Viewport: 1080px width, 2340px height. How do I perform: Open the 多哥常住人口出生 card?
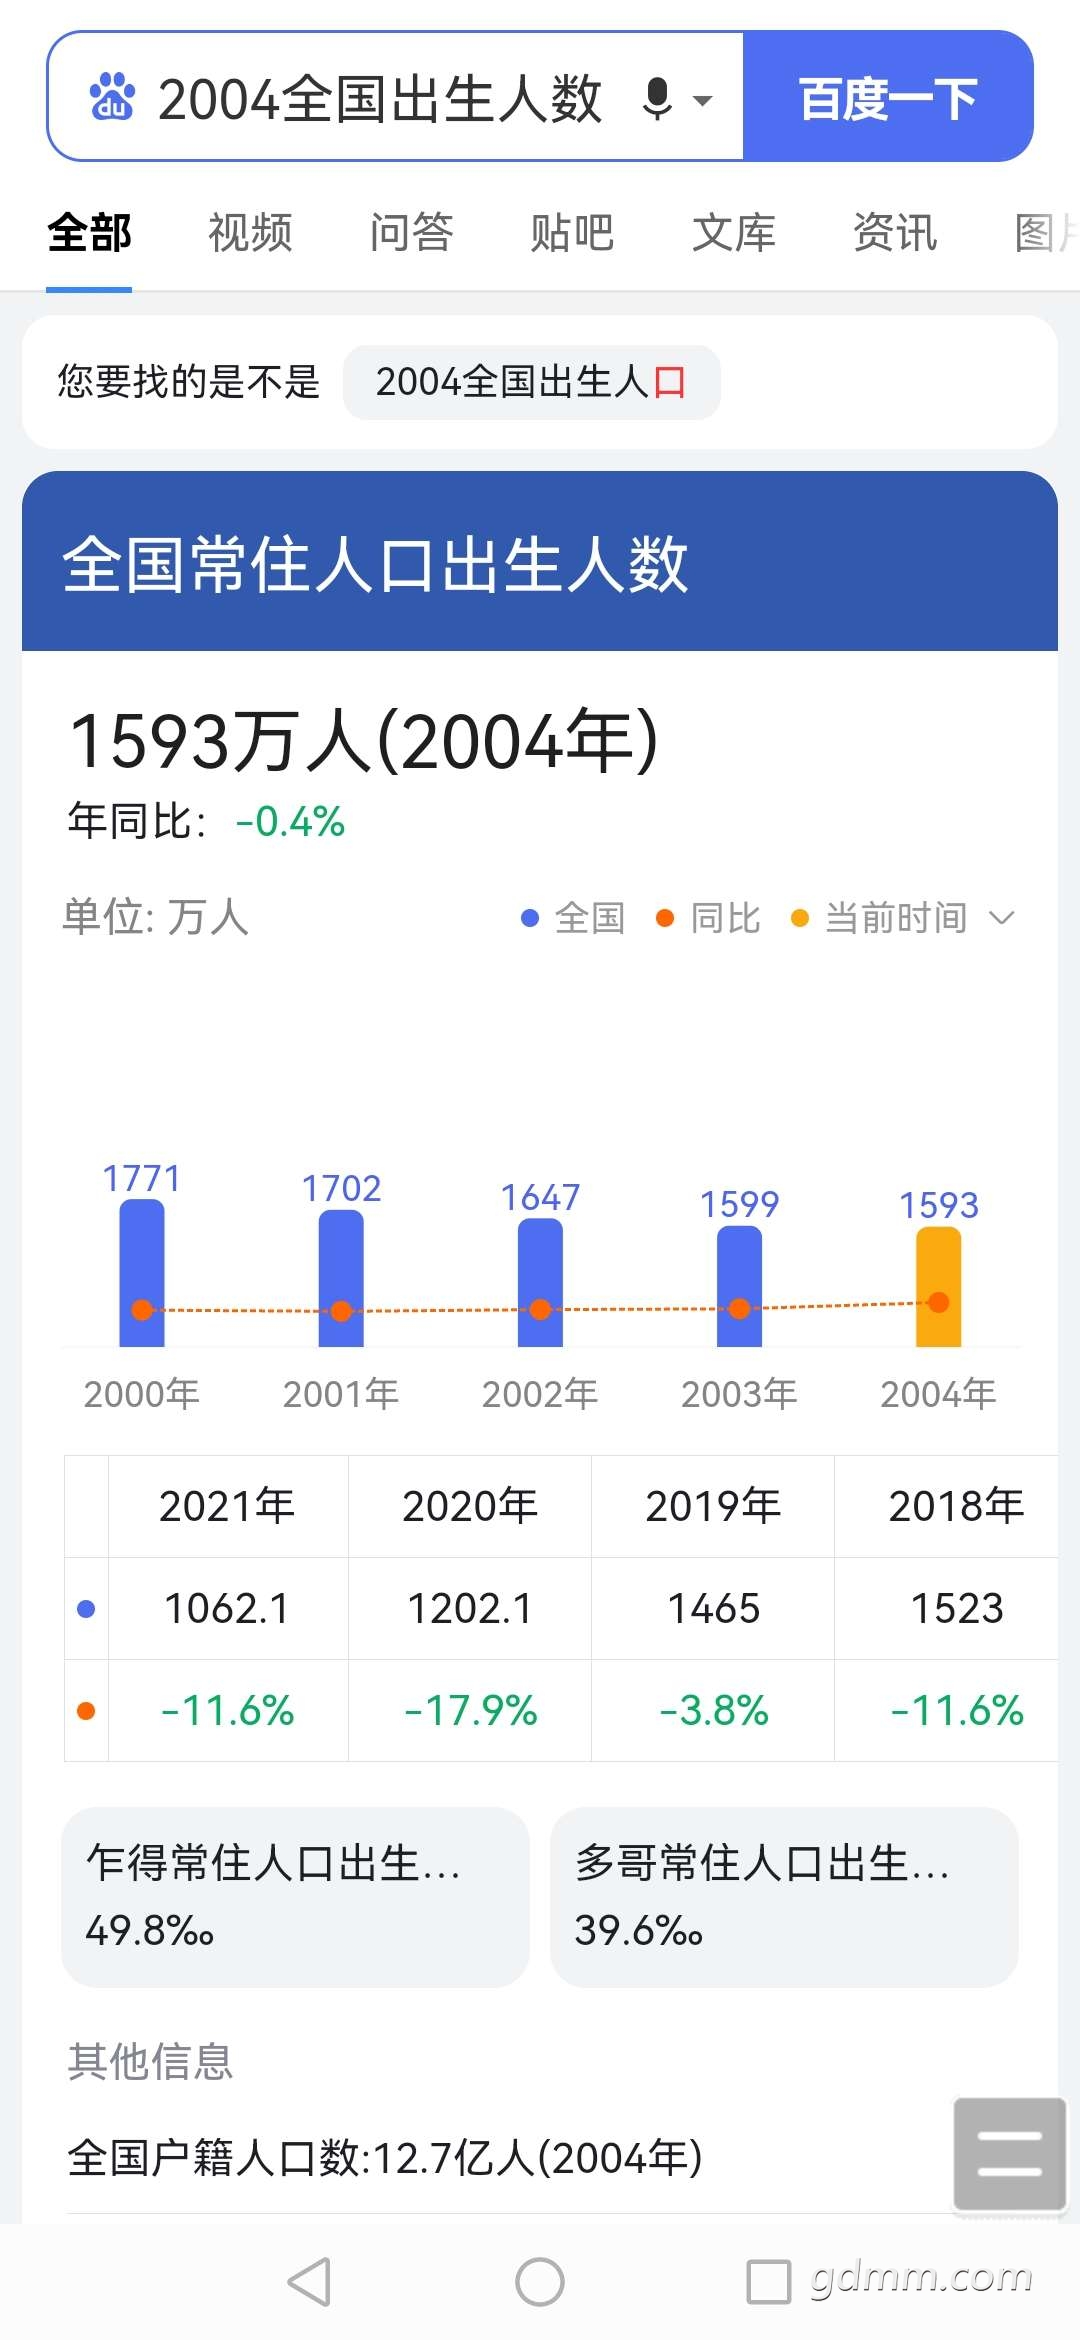pyautogui.click(x=784, y=1897)
